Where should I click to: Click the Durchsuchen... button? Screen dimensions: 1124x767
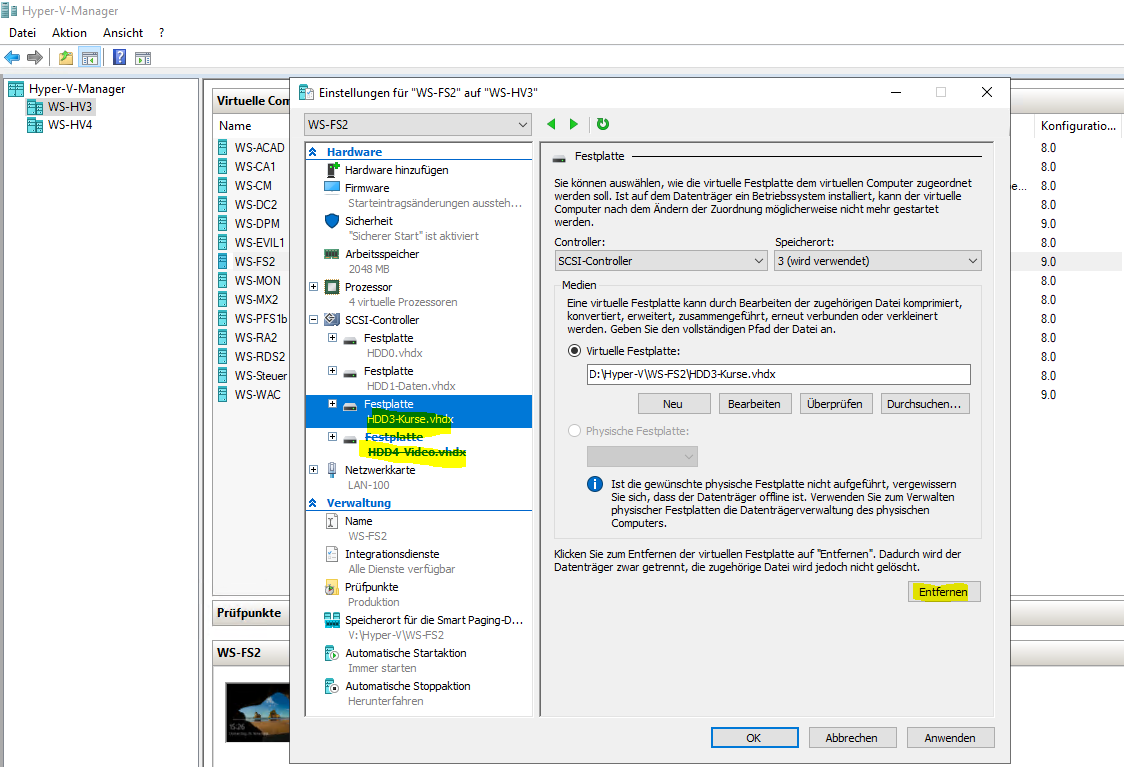925,404
